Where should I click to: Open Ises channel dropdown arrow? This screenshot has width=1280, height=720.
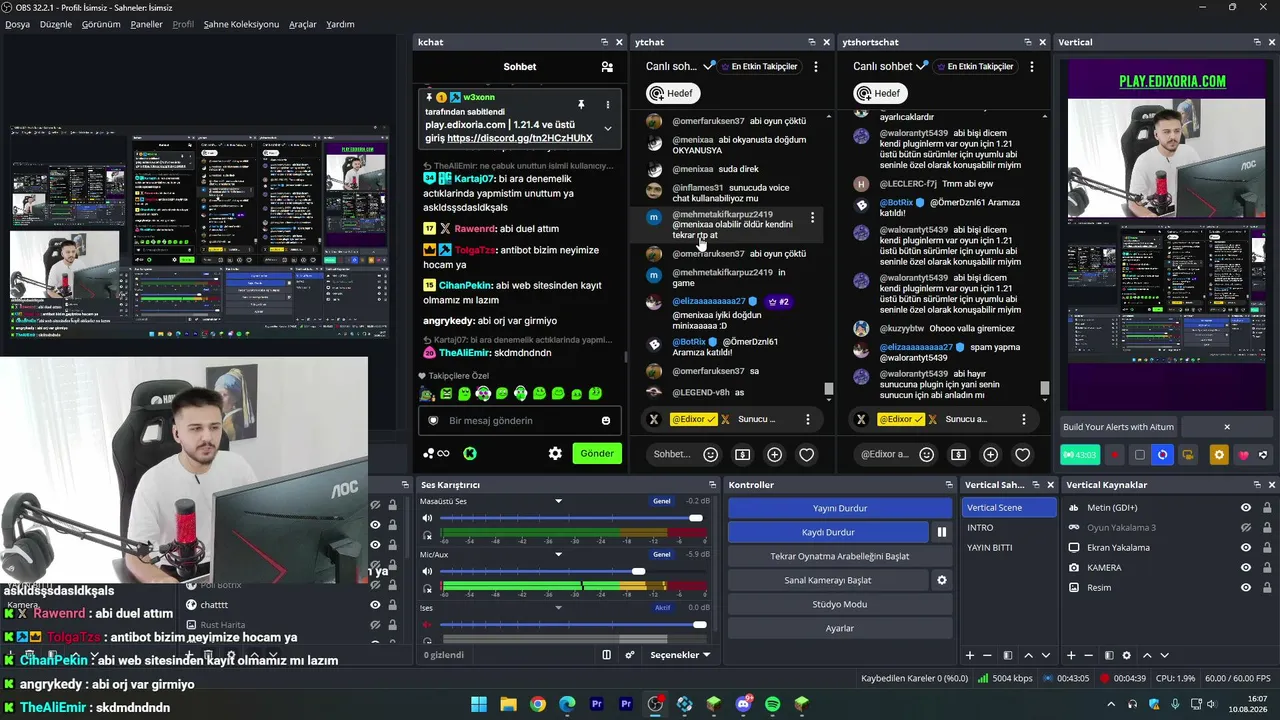[x=558, y=607]
